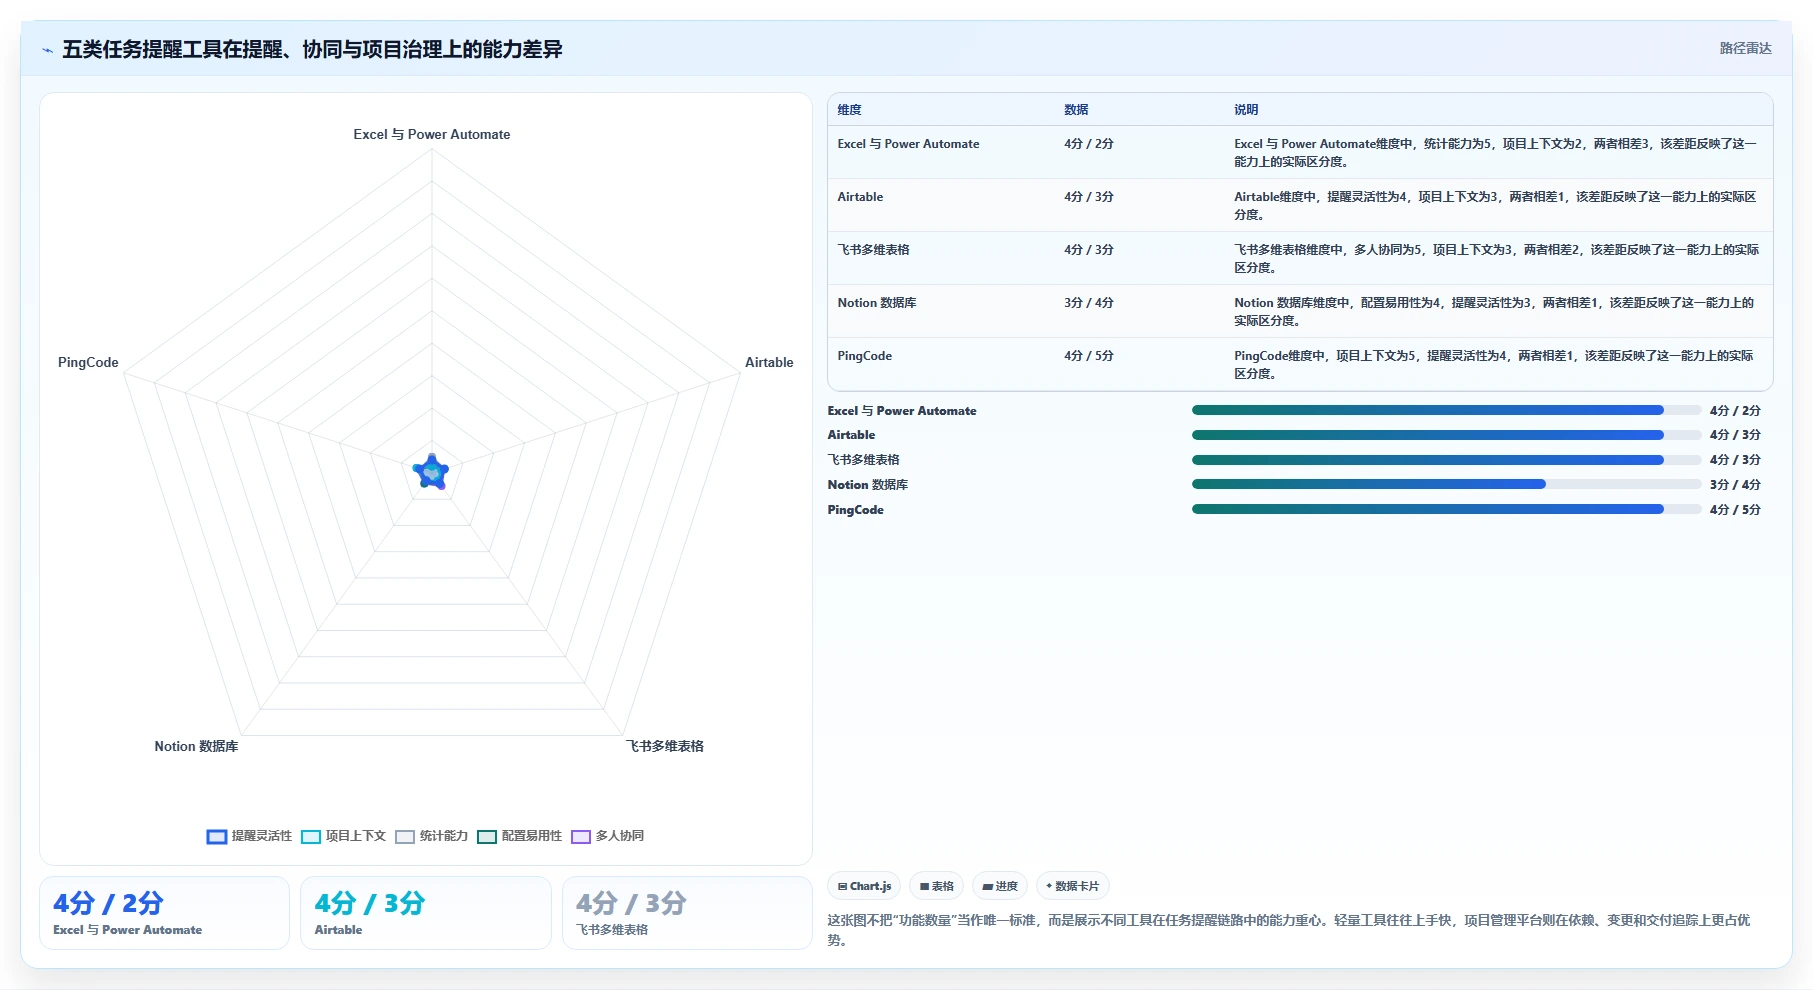Image resolution: width=1813 pixels, height=990 pixels.
Task: Open the 4分 / 2分 Excel summary card
Action: pyautogui.click(x=164, y=913)
